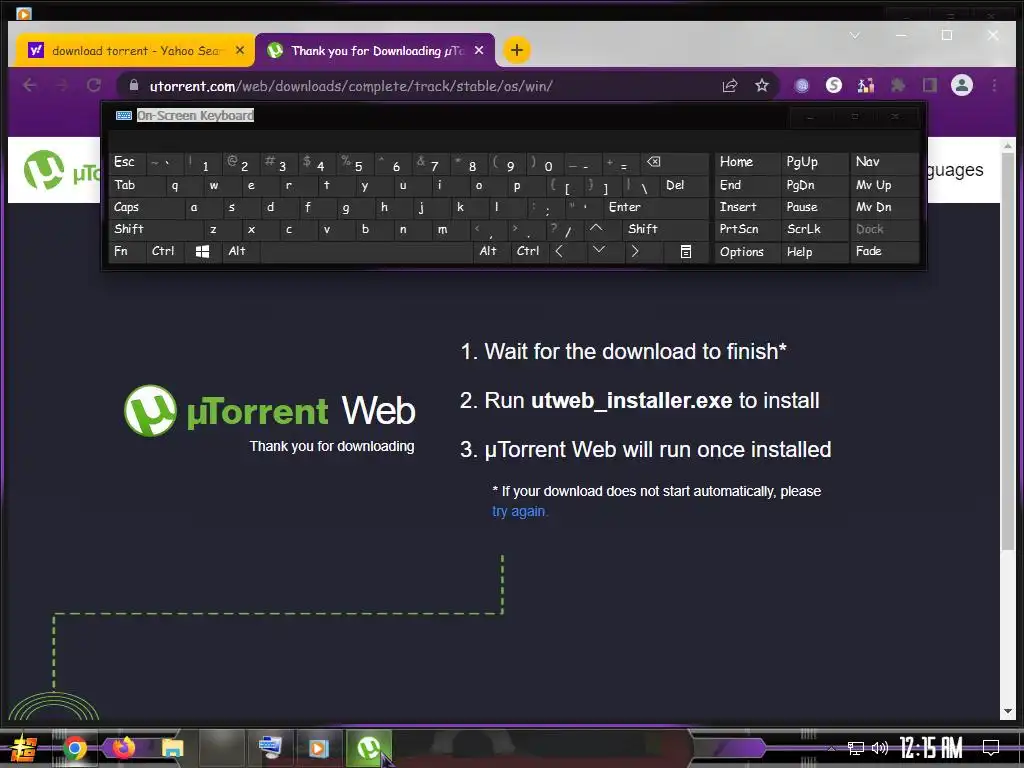This screenshot has width=1024, height=768.
Task: Click the Fade key on keyboard
Action: pyautogui.click(x=884, y=251)
